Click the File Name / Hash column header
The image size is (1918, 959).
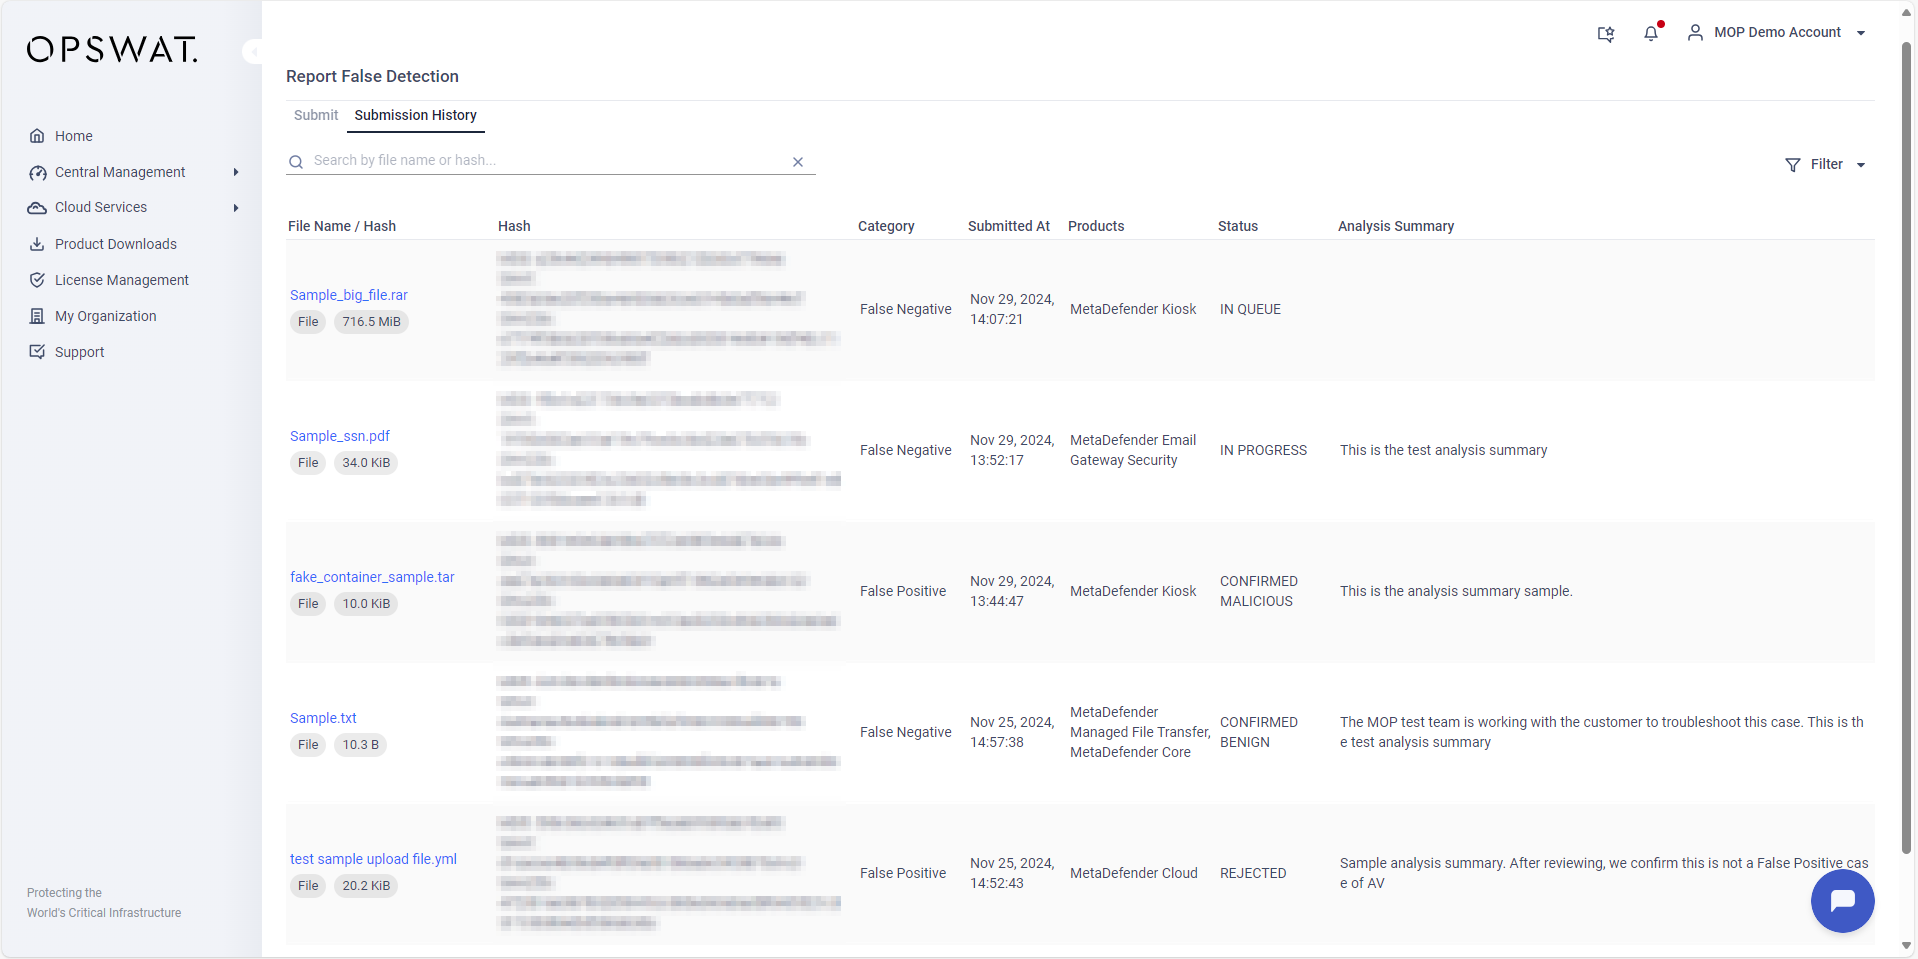coord(342,226)
